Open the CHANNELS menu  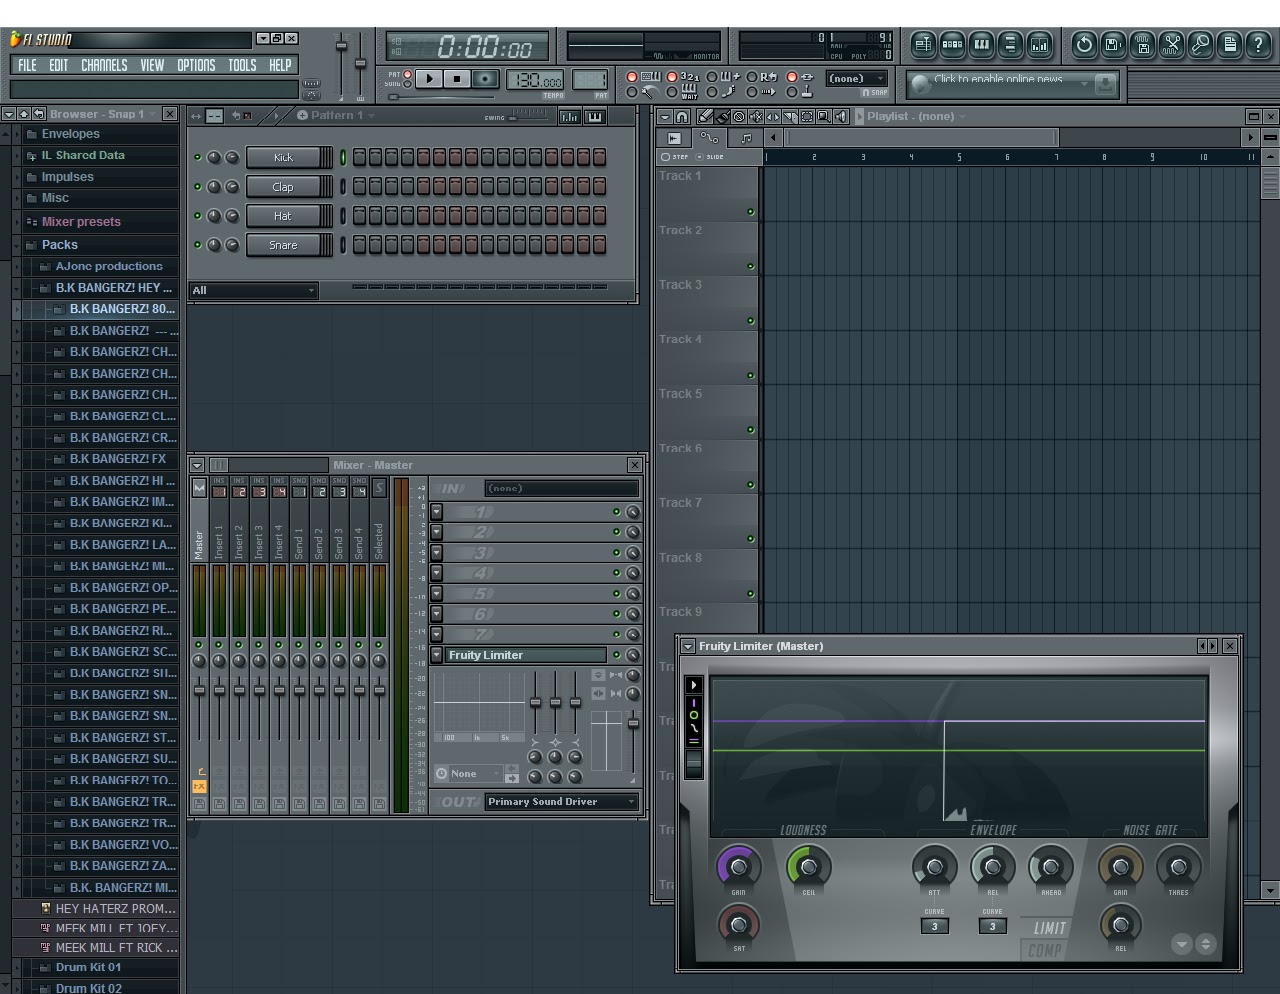pyautogui.click(x=104, y=64)
